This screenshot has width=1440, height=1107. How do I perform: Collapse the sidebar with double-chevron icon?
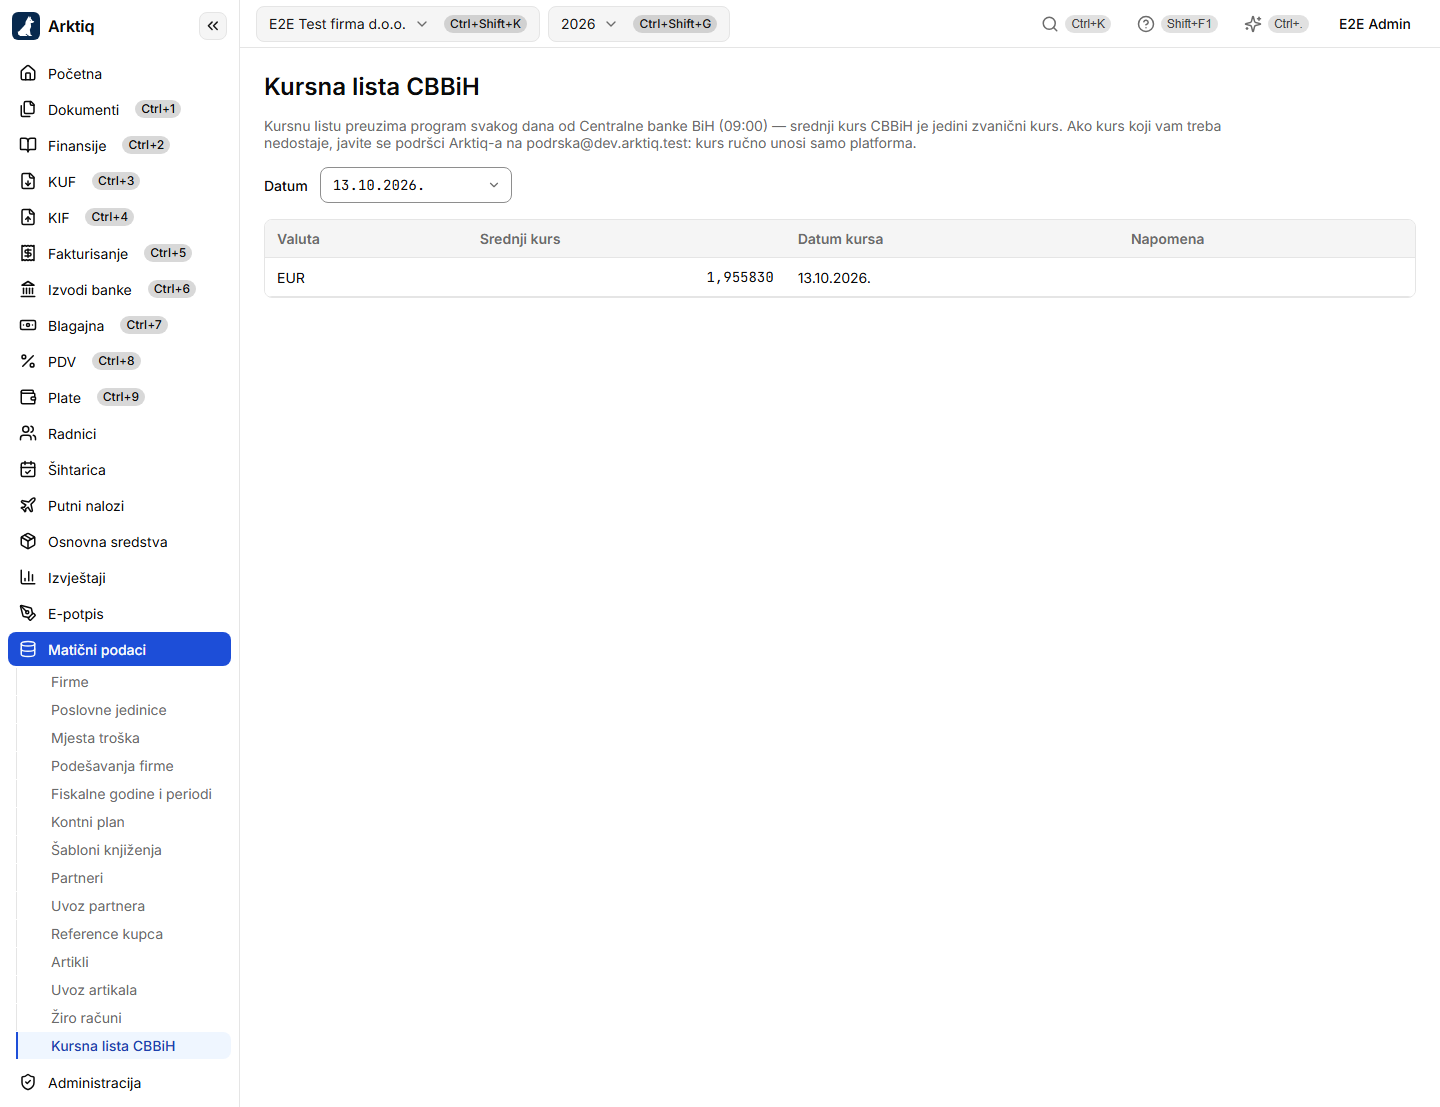(x=213, y=26)
